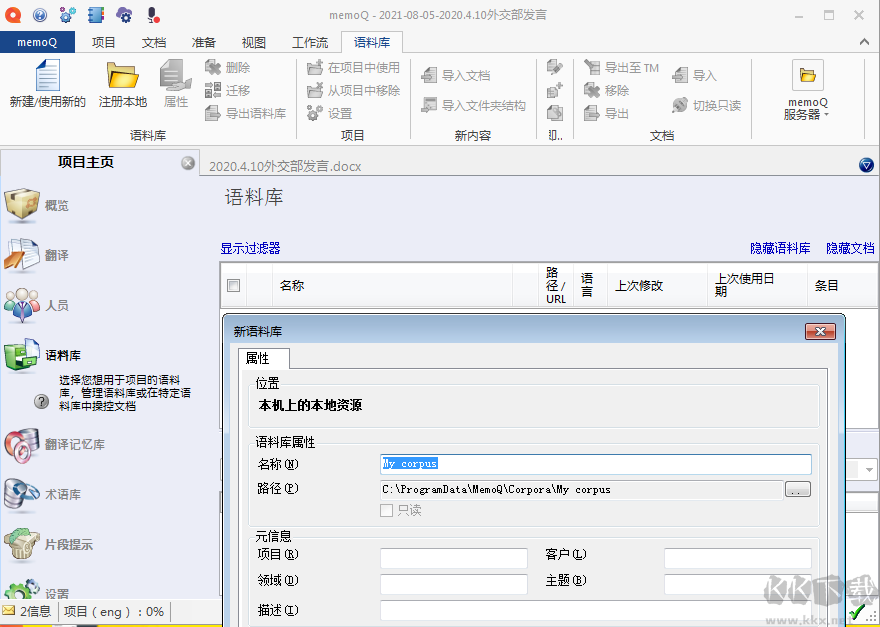Click the 客户 client input field
The image size is (880, 627).
(737, 559)
